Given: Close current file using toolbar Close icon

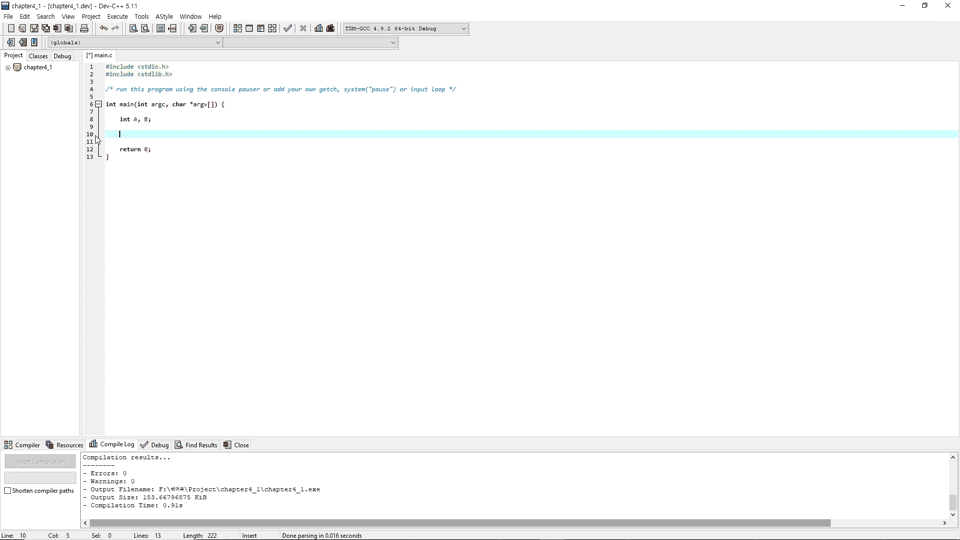Looking at the screenshot, I should pos(57,28).
